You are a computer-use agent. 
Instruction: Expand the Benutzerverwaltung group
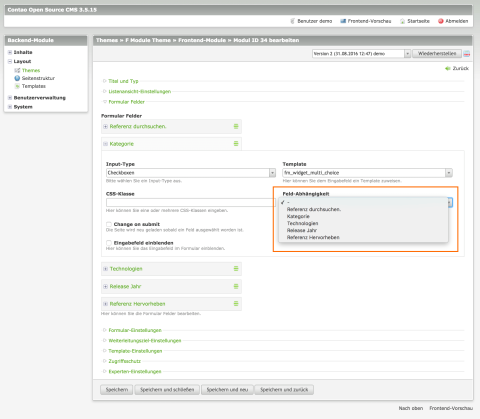pyautogui.click(x=10, y=98)
